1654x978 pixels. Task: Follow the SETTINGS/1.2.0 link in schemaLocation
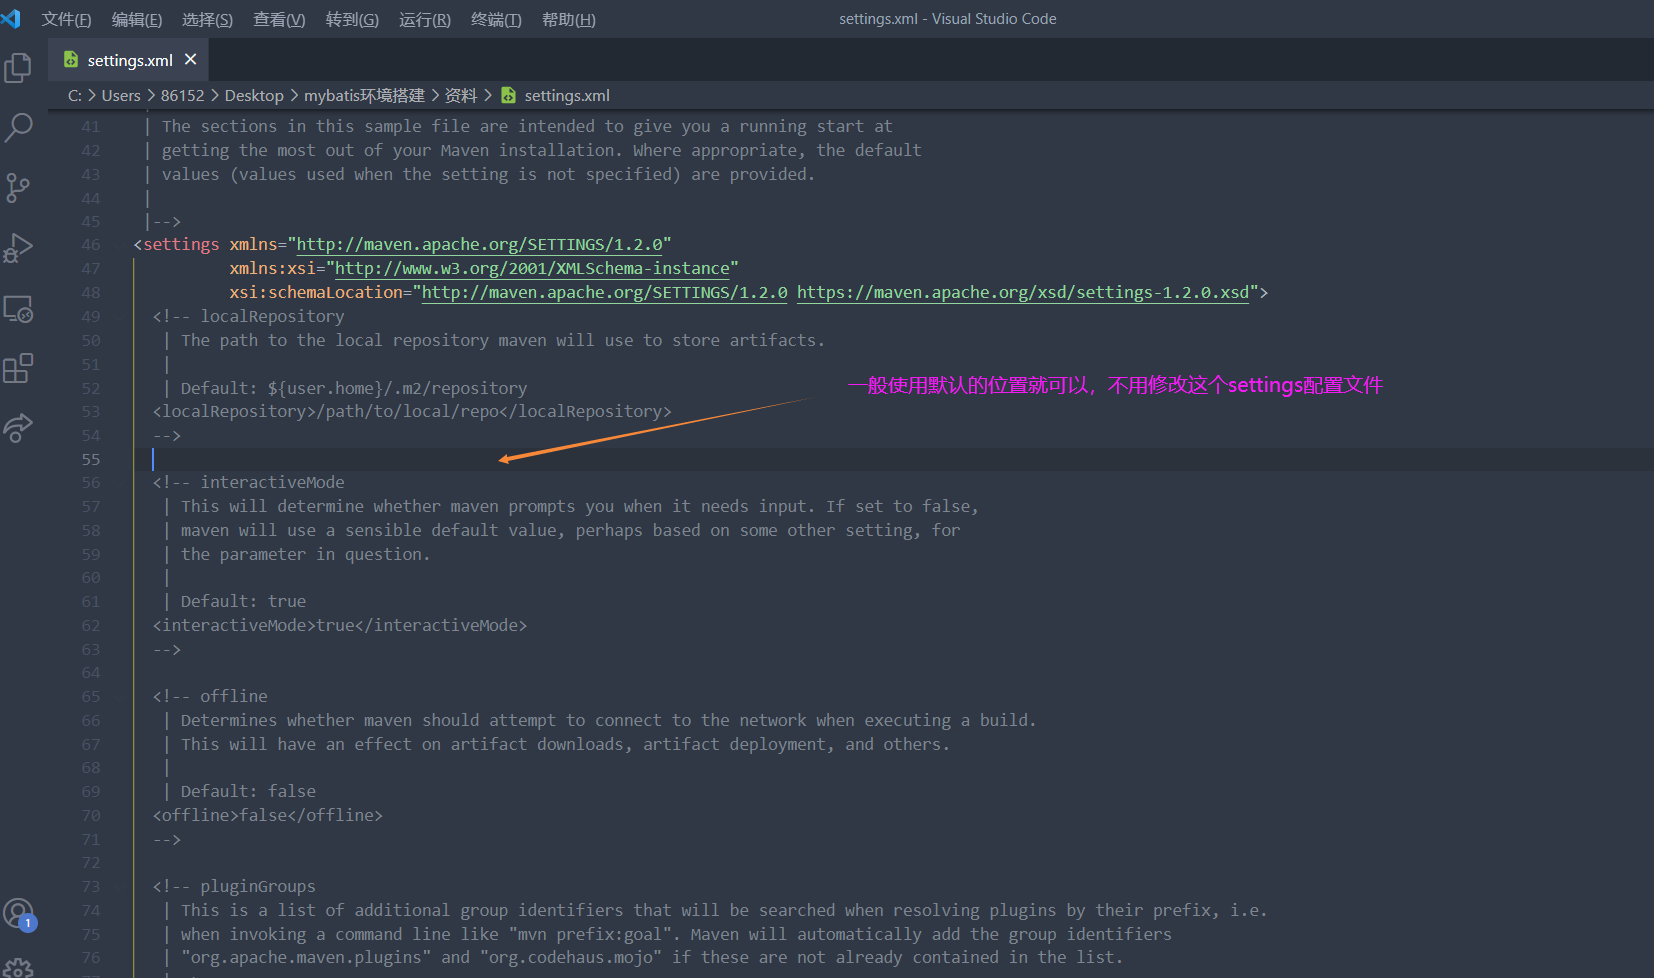coord(604,292)
